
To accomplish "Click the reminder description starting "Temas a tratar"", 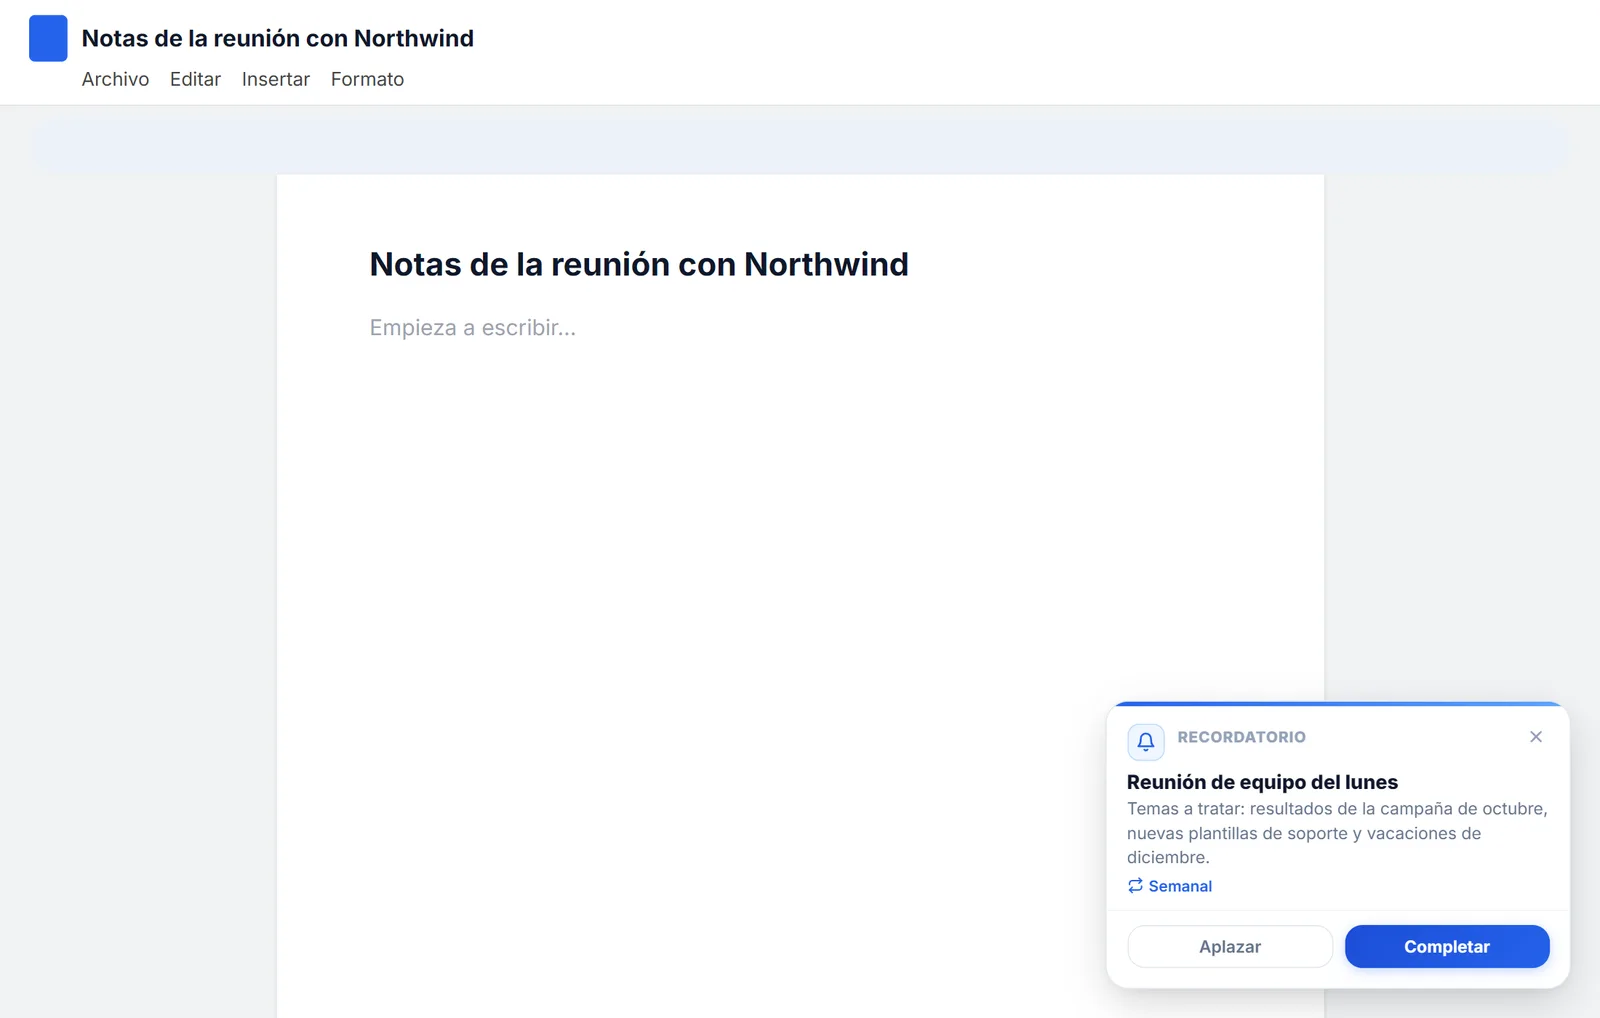I will [x=1338, y=833].
